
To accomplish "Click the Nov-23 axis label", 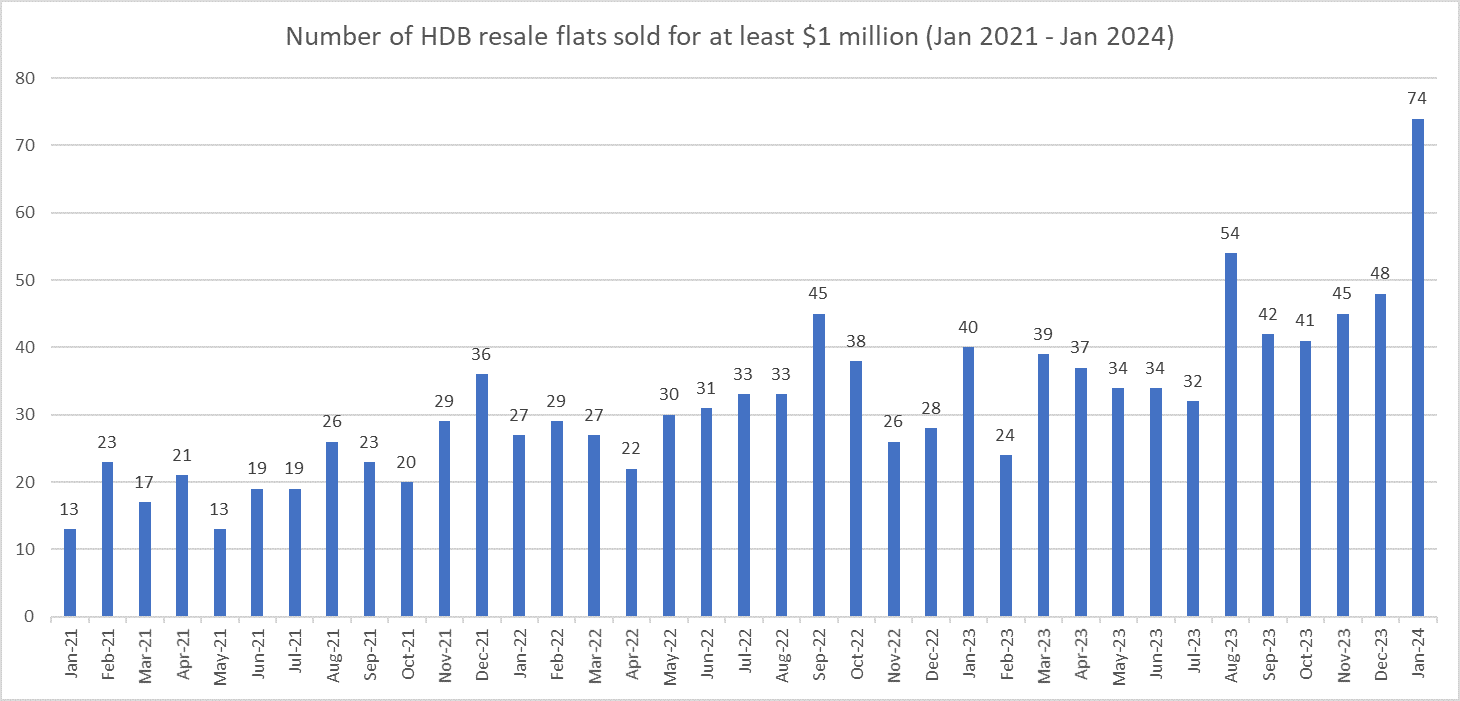I will point(1342,654).
